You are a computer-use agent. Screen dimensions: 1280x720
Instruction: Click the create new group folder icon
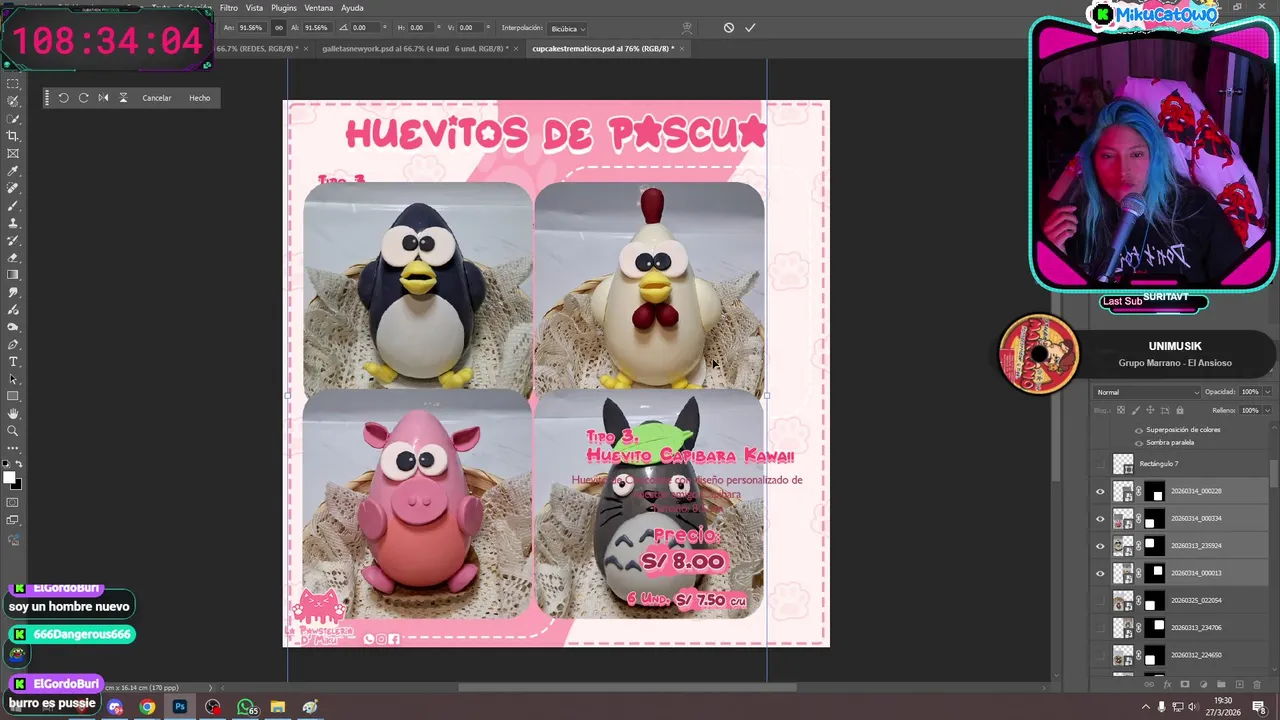click(x=1221, y=684)
